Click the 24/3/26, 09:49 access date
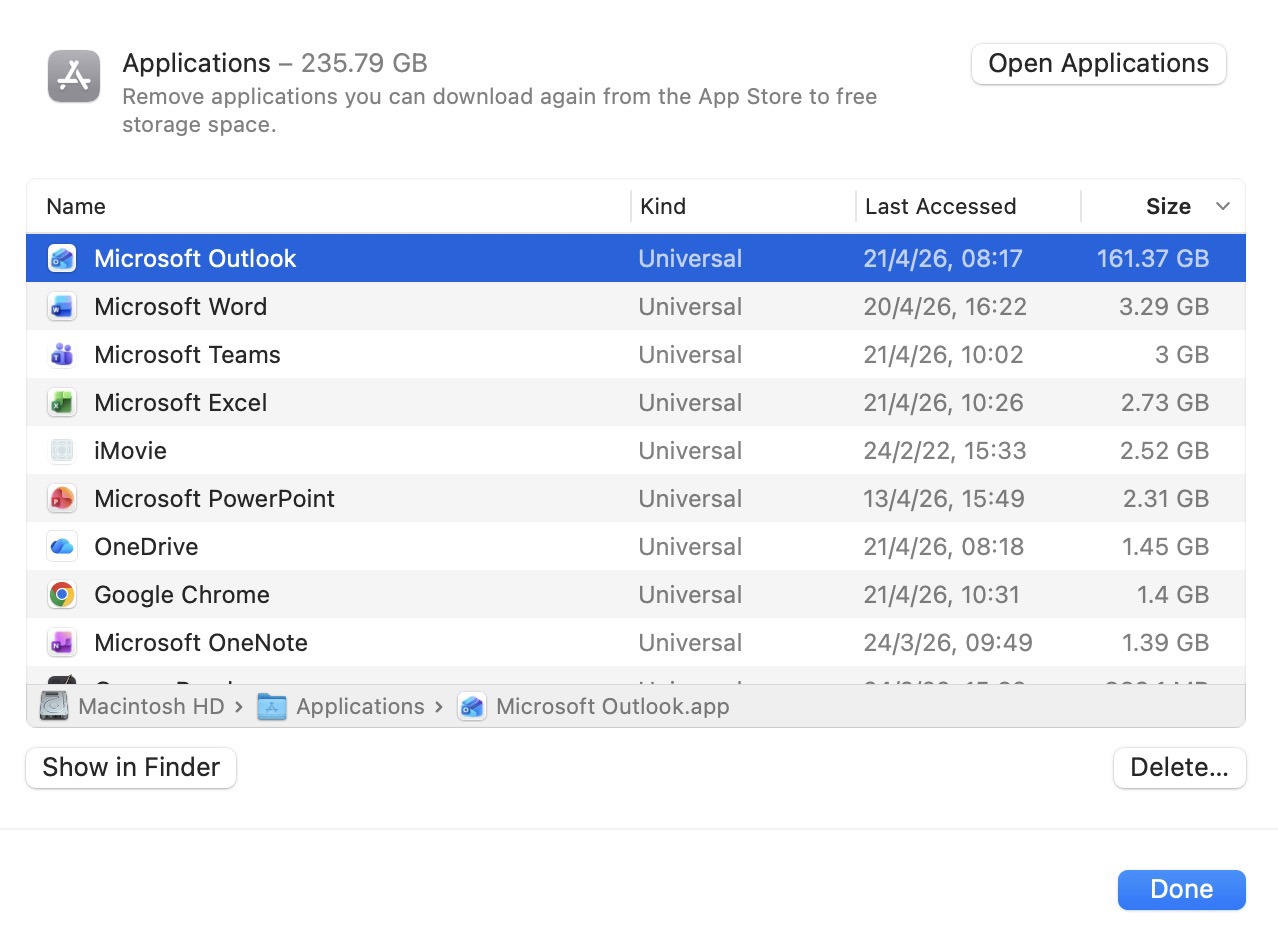This screenshot has width=1278, height=928. point(948,642)
